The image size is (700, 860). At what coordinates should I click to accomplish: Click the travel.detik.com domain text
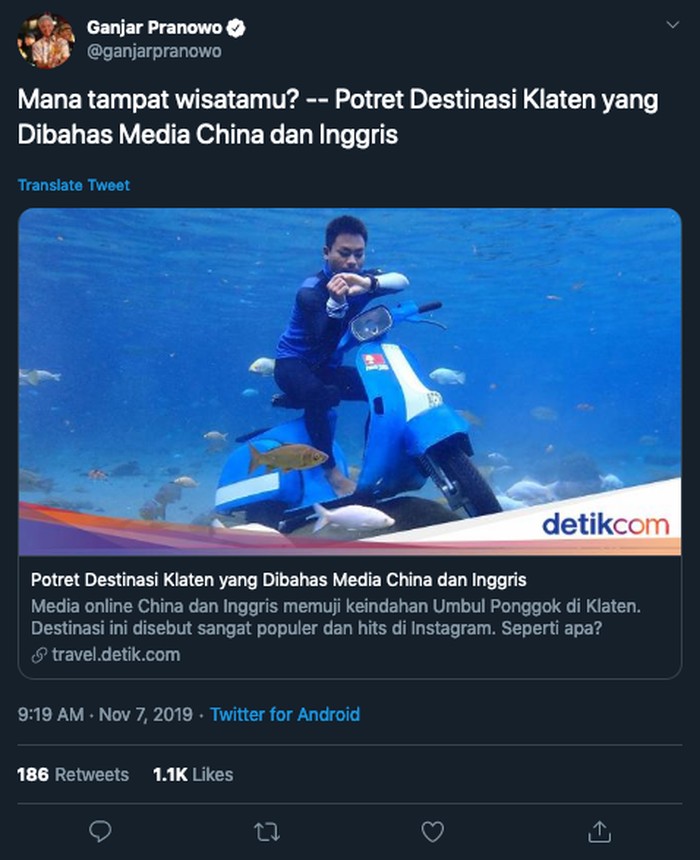pos(116,655)
